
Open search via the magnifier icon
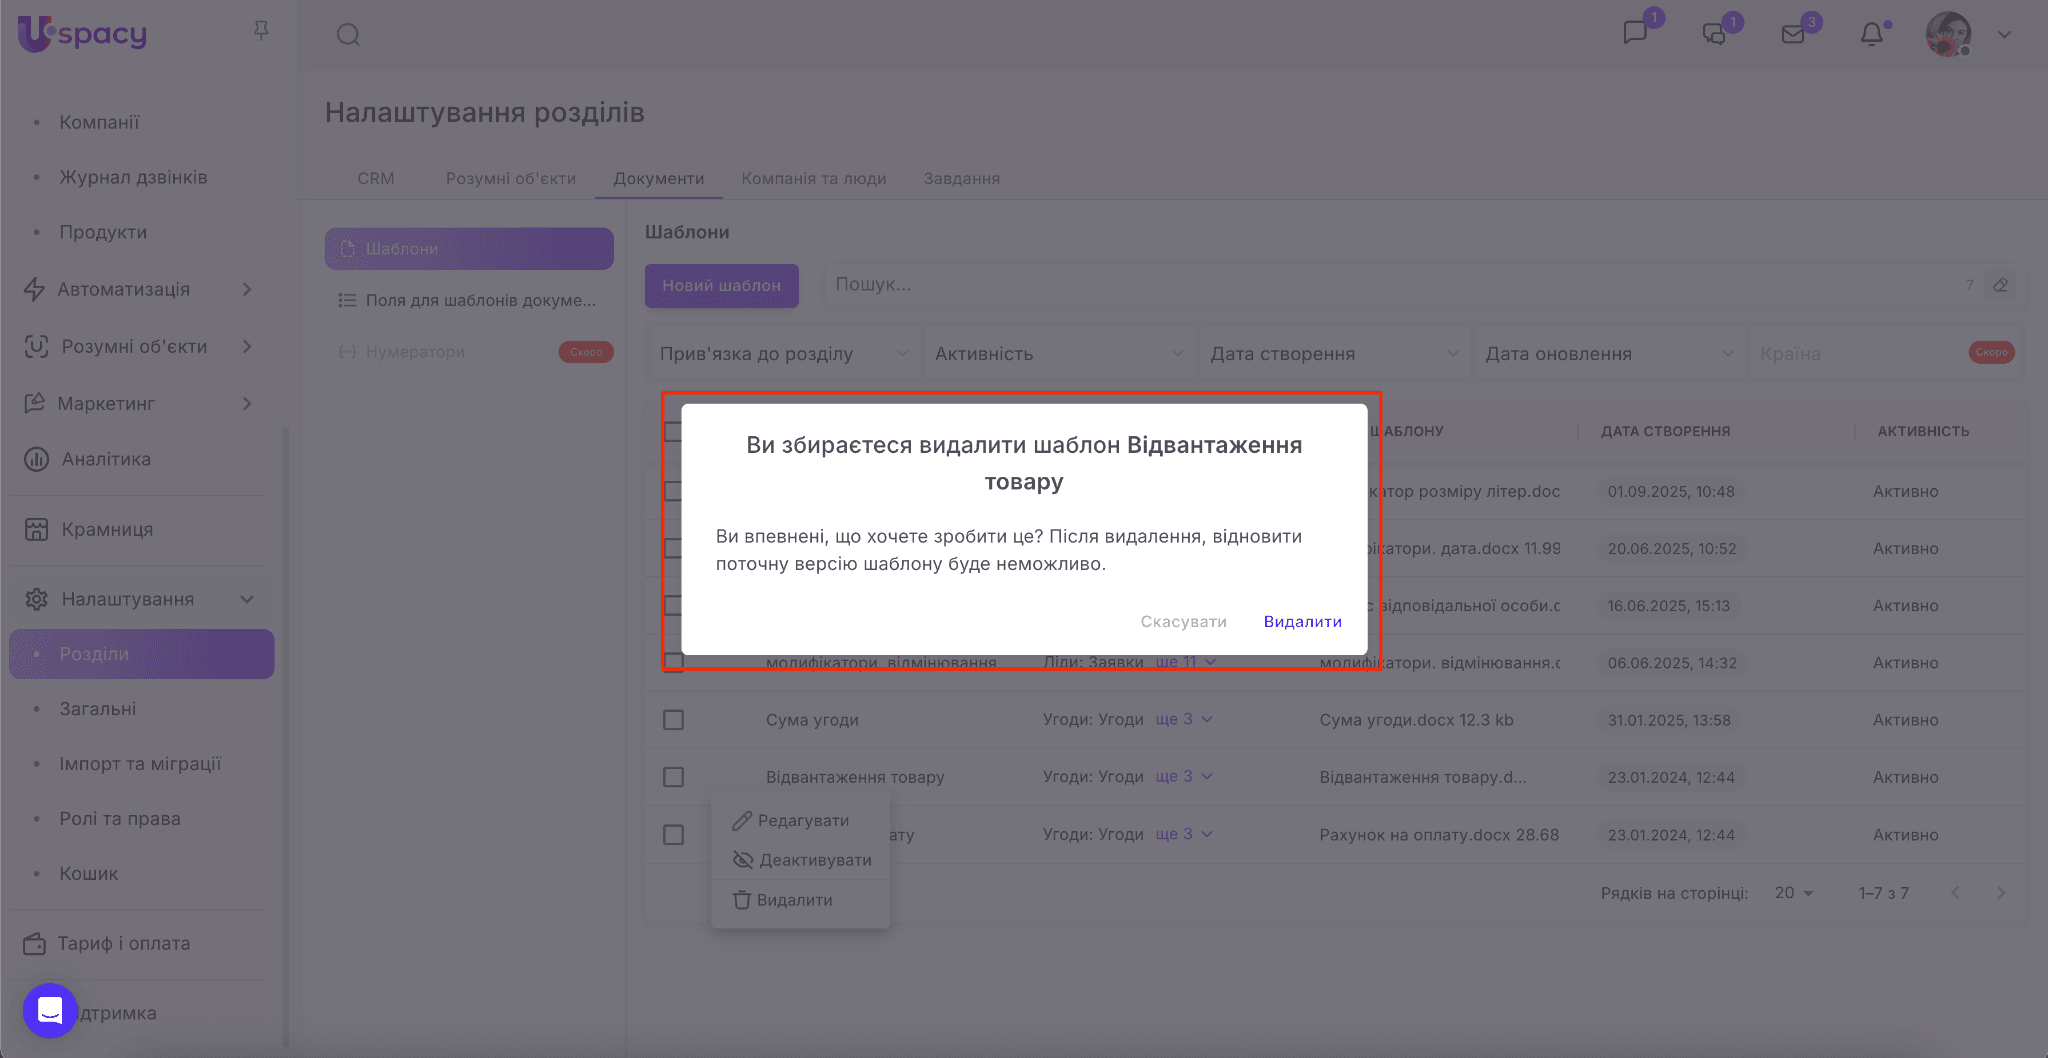pyautogui.click(x=348, y=35)
